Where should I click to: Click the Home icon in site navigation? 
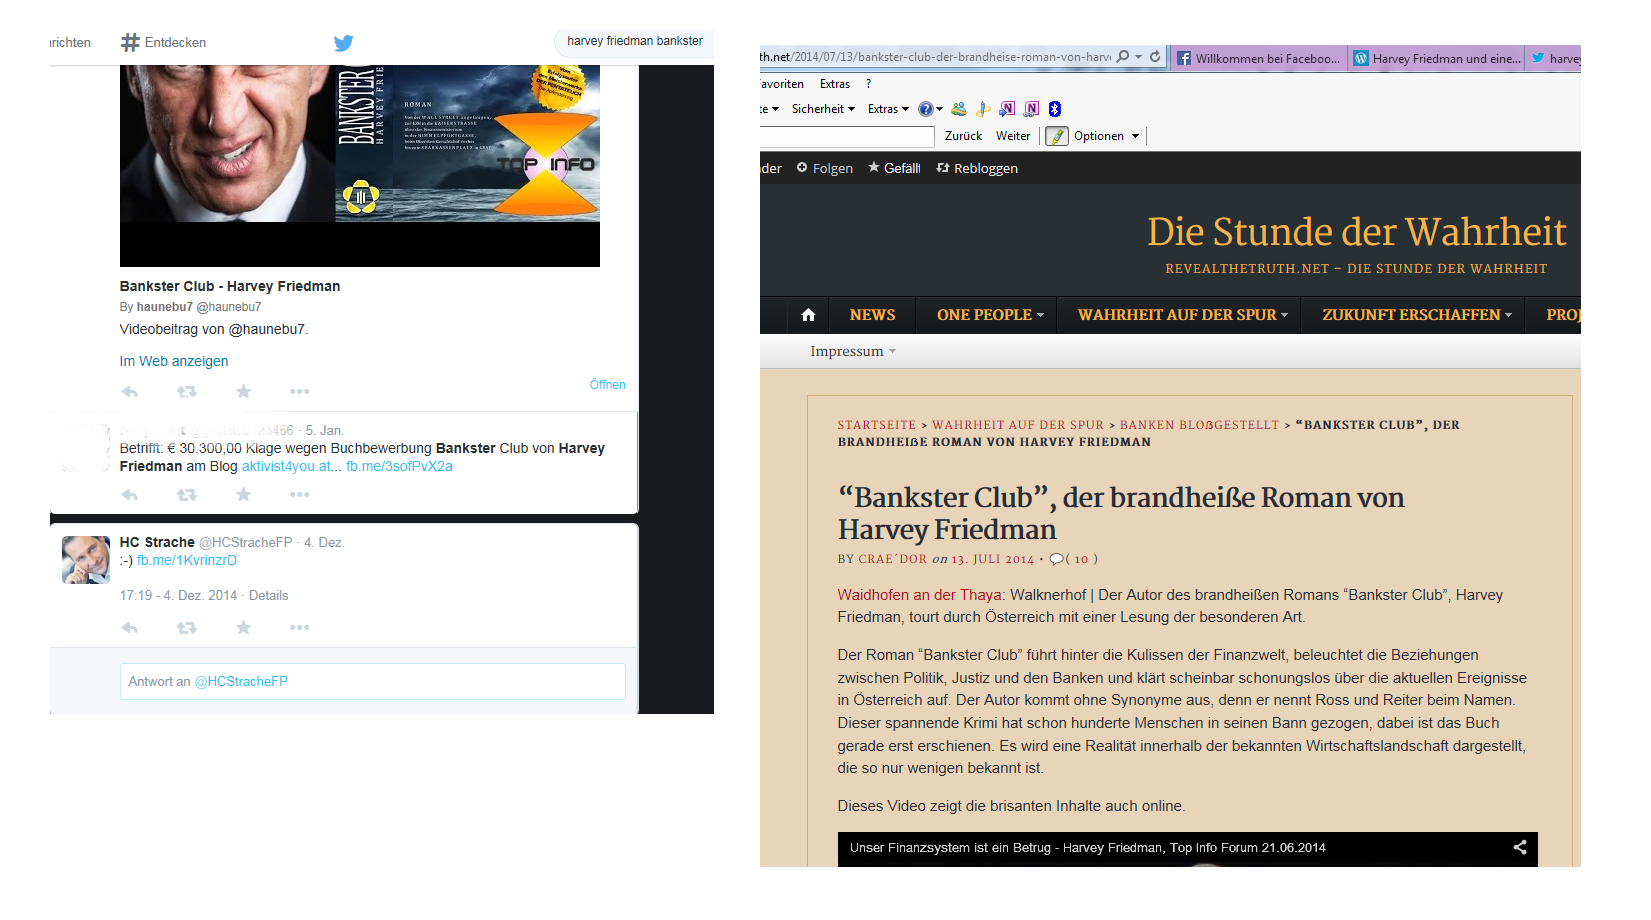tap(808, 315)
